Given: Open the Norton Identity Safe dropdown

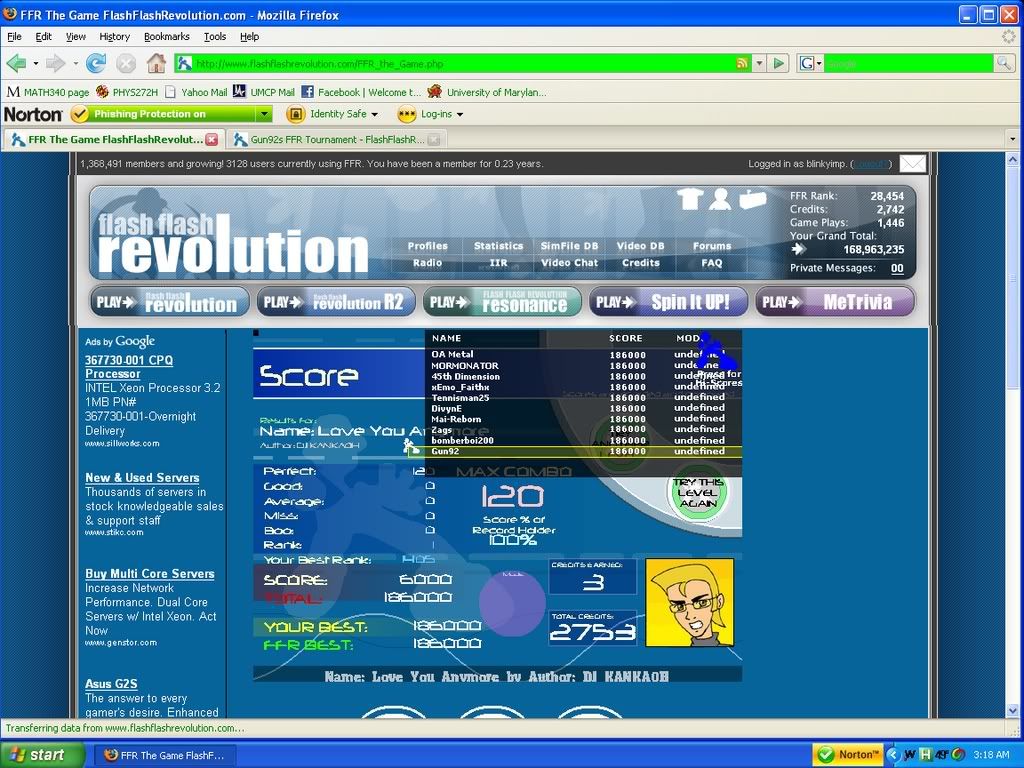Looking at the screenshot, I should click(x=374, y=114).
